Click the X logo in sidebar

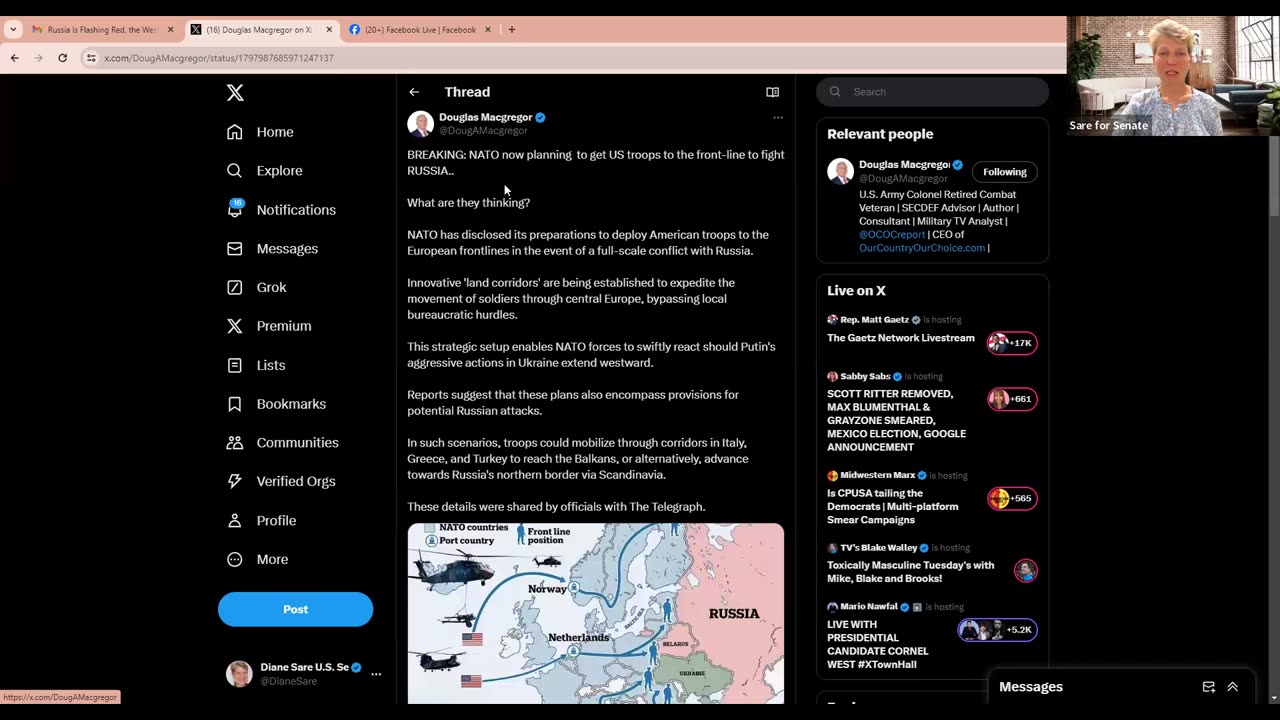pos(235,93)
